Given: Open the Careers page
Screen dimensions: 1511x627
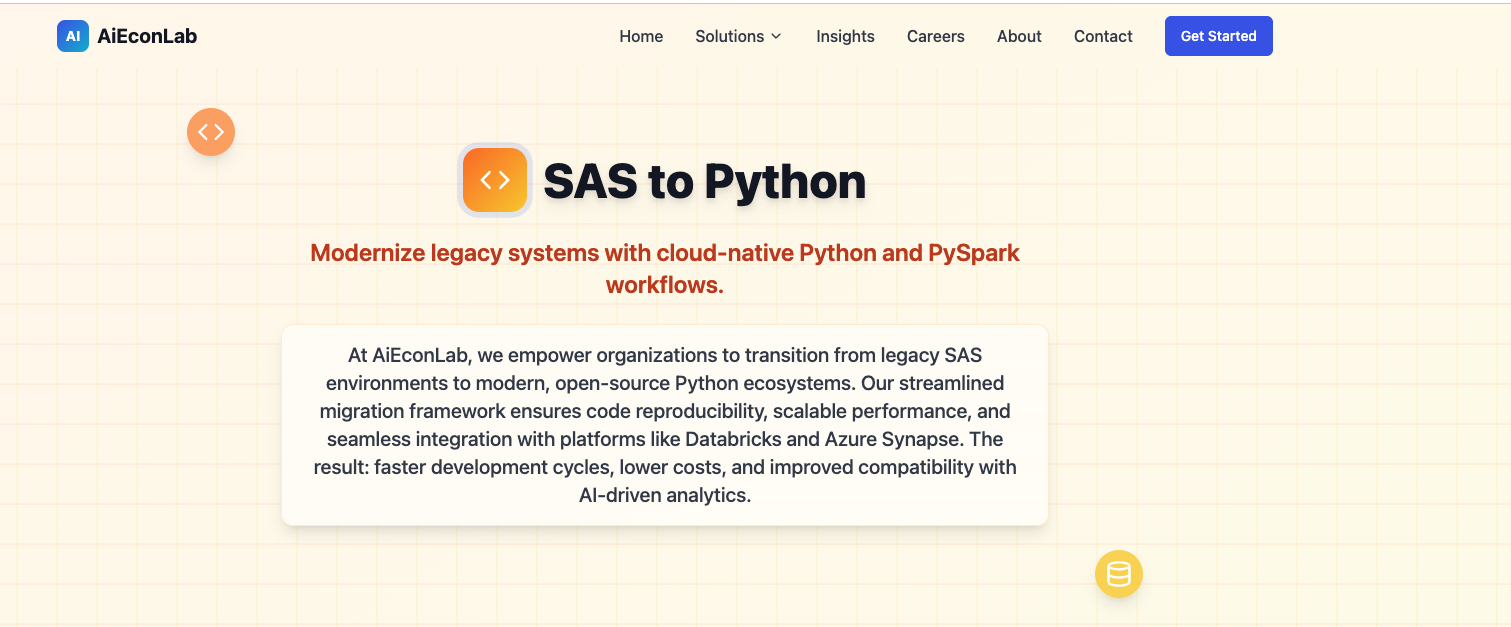Looking at the screenshot, I should (936, 36).
